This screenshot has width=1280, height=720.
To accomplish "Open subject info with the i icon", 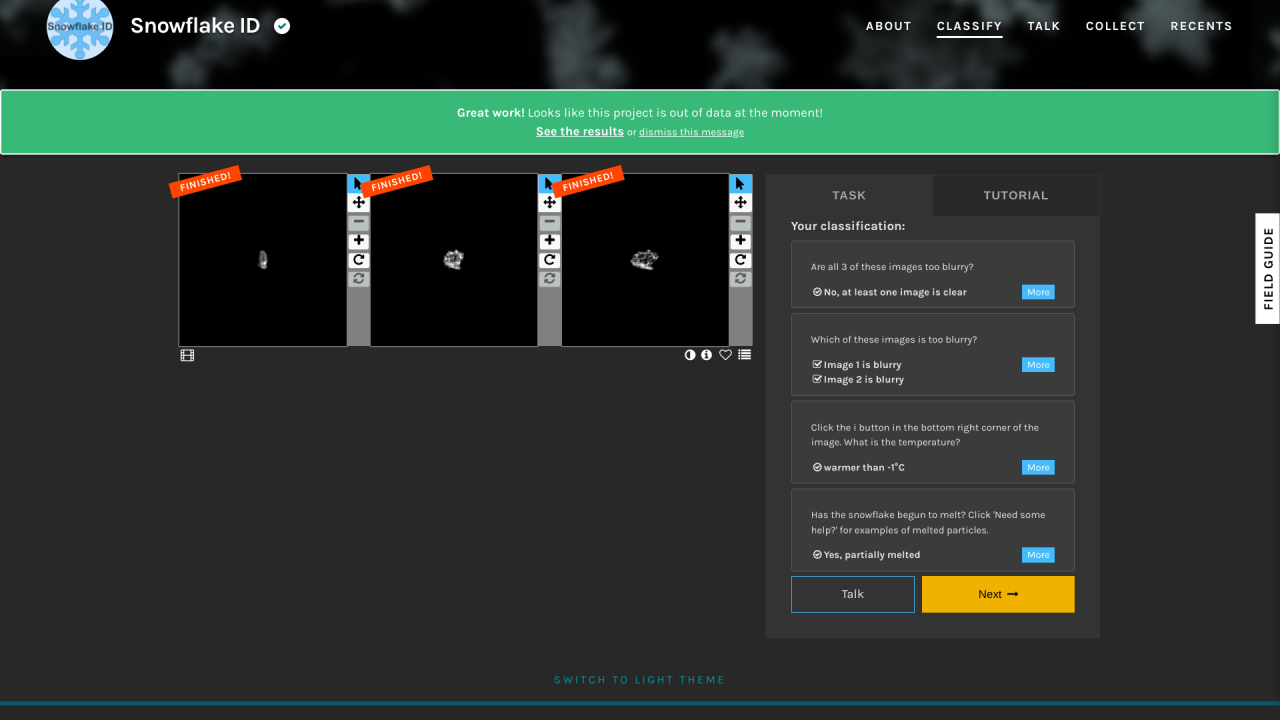I will (x=707, y=355).
